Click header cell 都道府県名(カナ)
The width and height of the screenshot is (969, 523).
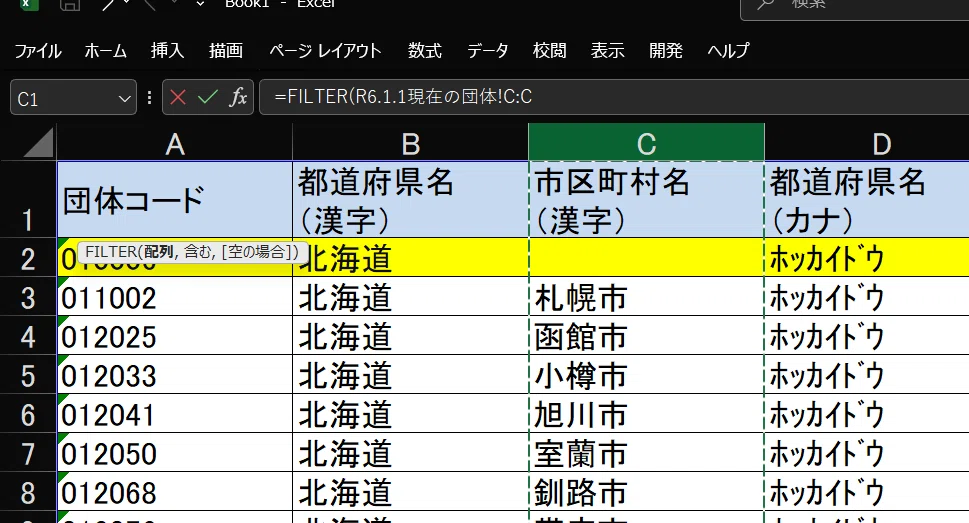(x=867, y=199)
